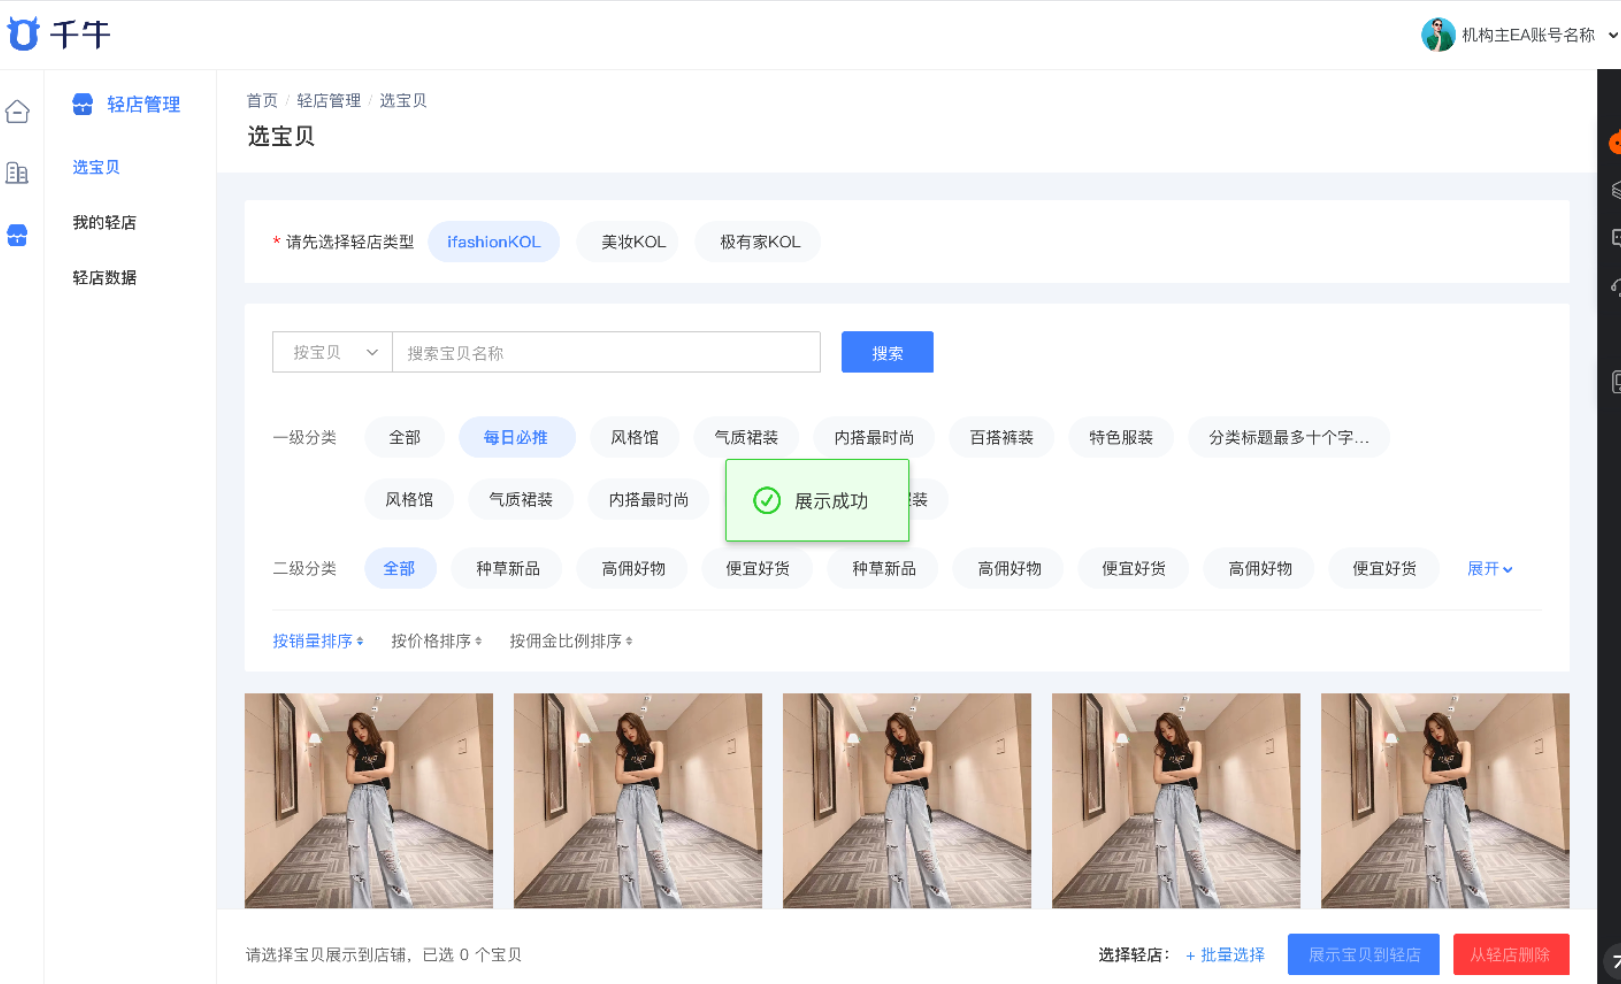
Task: Open the home icon in left rail
Action: [x=17, y=111]
